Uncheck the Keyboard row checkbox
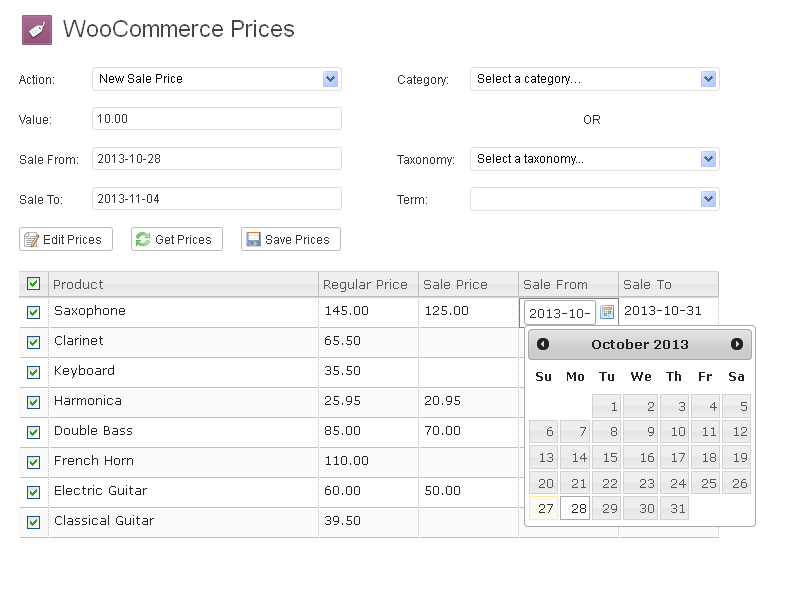The image size is (800, 600). click(x=34, y=372)
